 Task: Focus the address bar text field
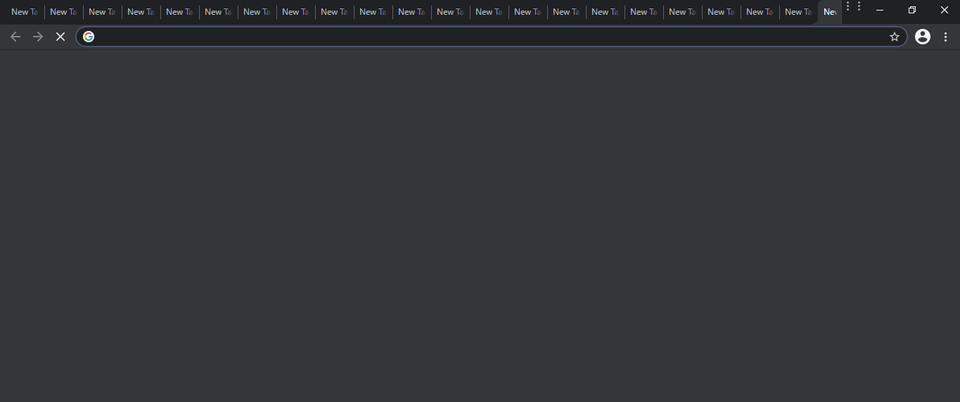tap(491, 37)
